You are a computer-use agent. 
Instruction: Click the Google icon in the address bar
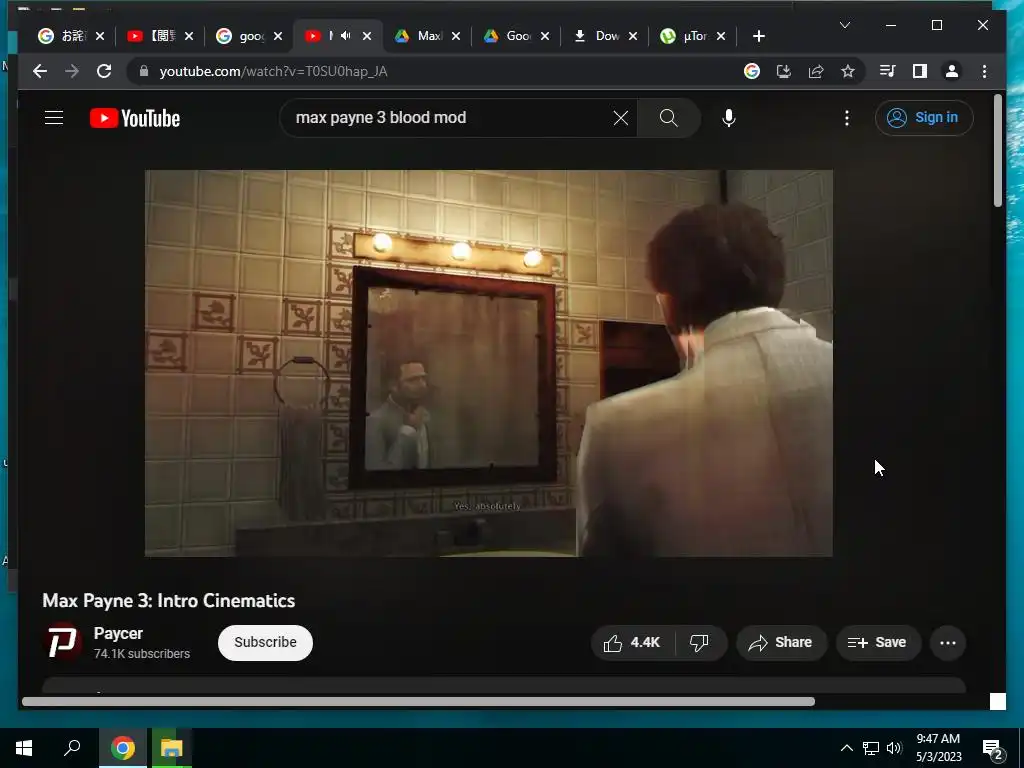click(752, 71)
